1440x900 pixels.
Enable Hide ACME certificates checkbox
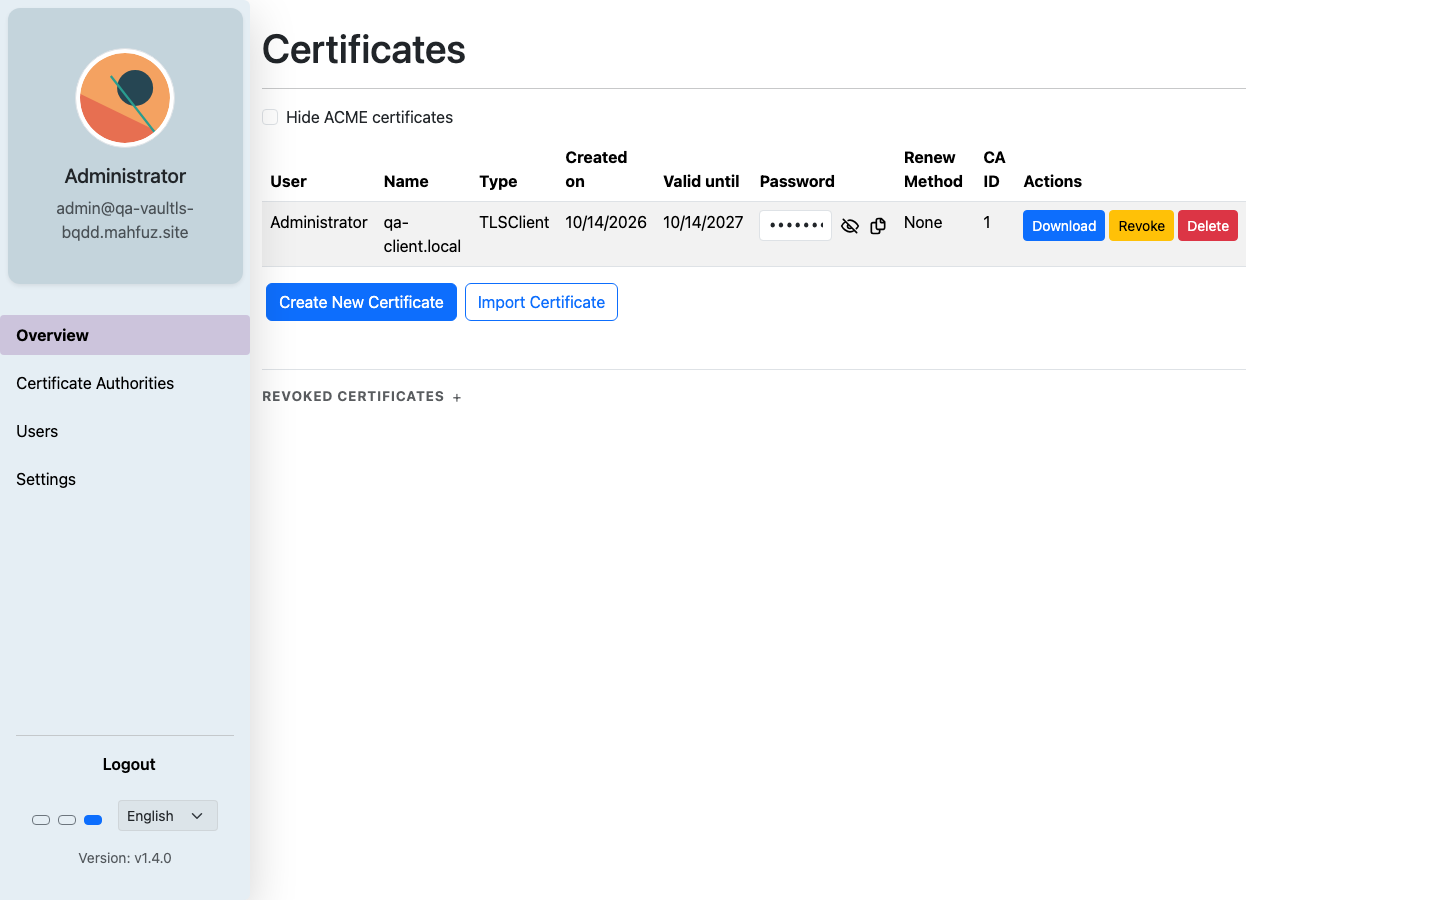tap(270, 117)
